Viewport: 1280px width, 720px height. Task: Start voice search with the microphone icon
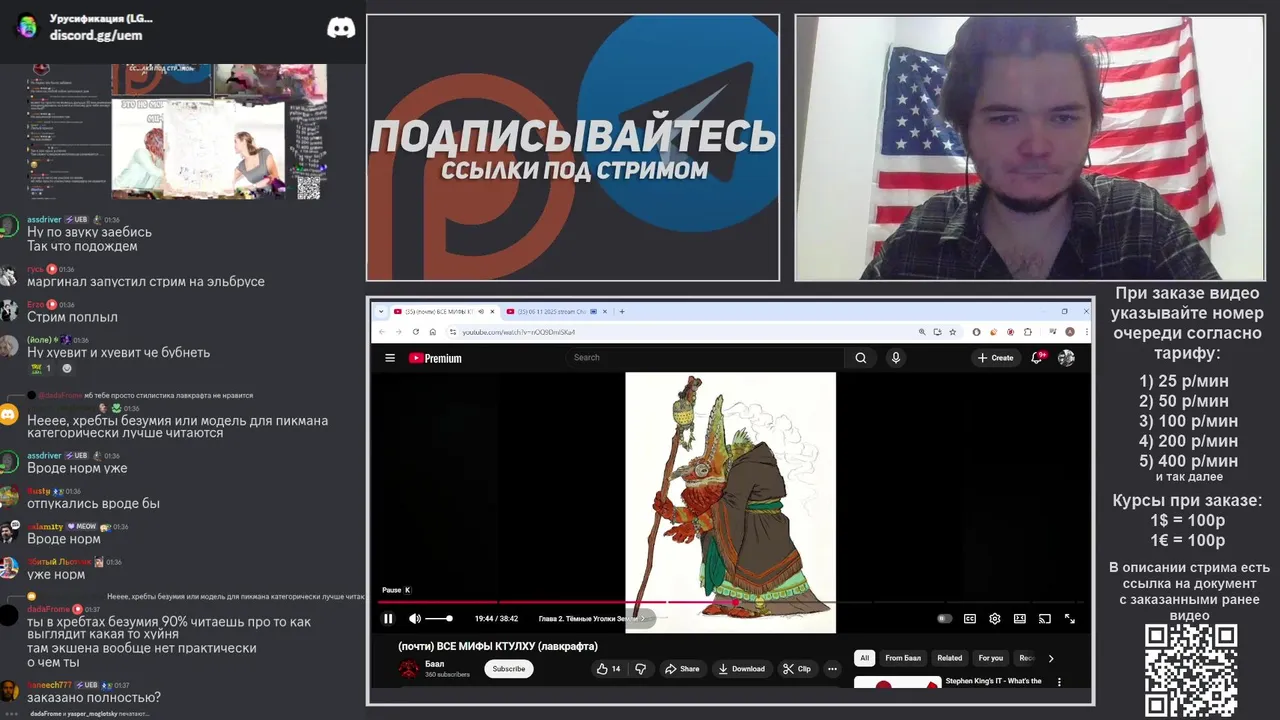896,358
